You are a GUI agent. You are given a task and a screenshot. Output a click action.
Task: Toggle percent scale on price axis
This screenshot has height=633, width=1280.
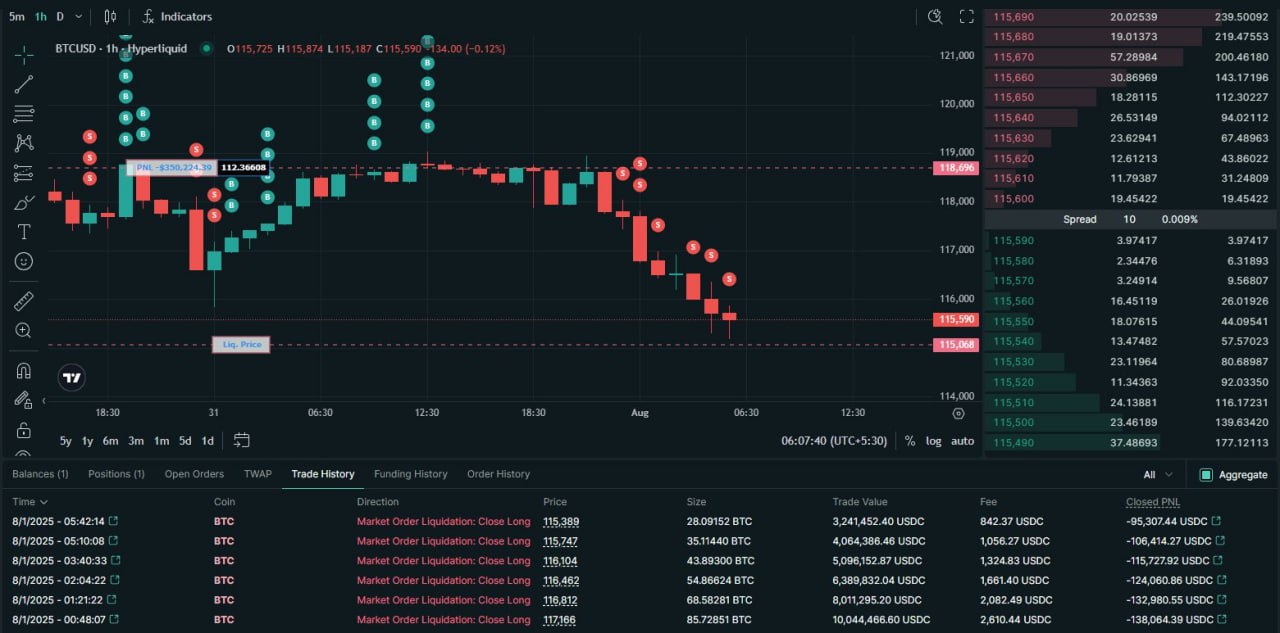910,441
